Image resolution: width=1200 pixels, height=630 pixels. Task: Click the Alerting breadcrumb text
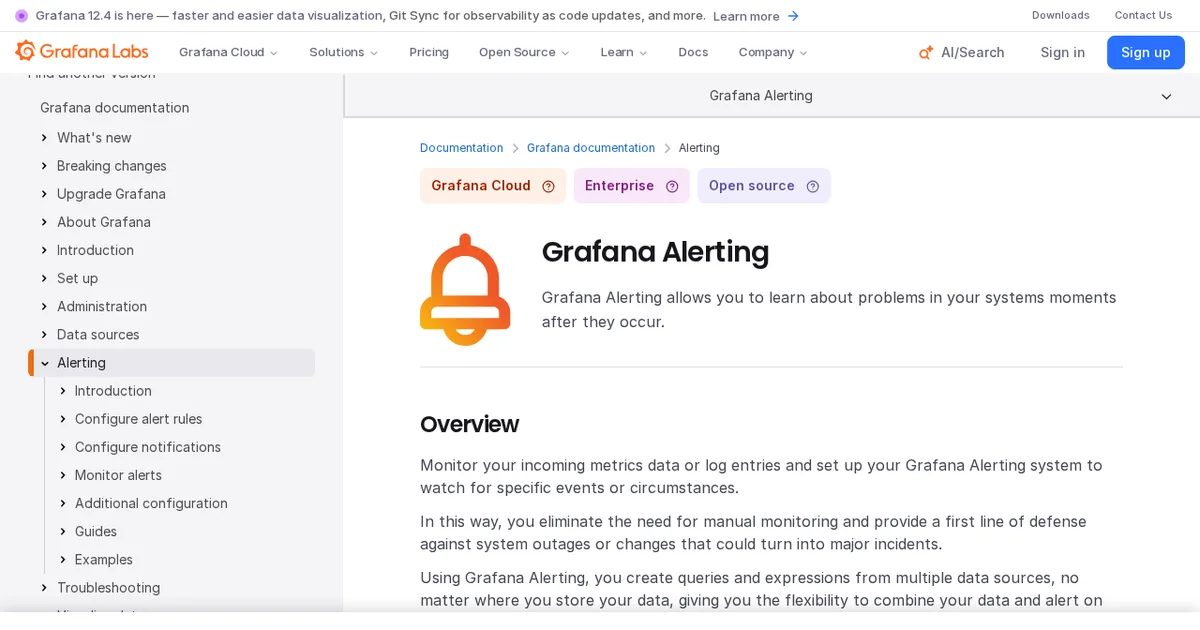[x=699, y=148]
